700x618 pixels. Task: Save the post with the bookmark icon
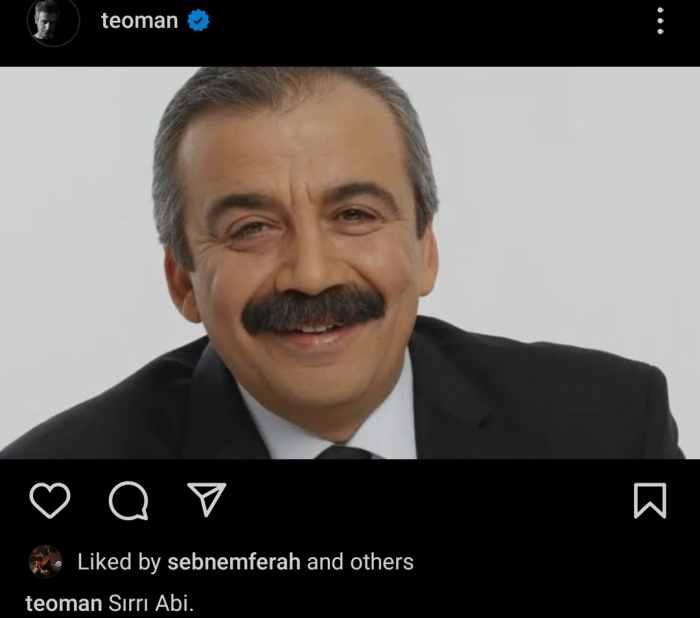(650, 501)
